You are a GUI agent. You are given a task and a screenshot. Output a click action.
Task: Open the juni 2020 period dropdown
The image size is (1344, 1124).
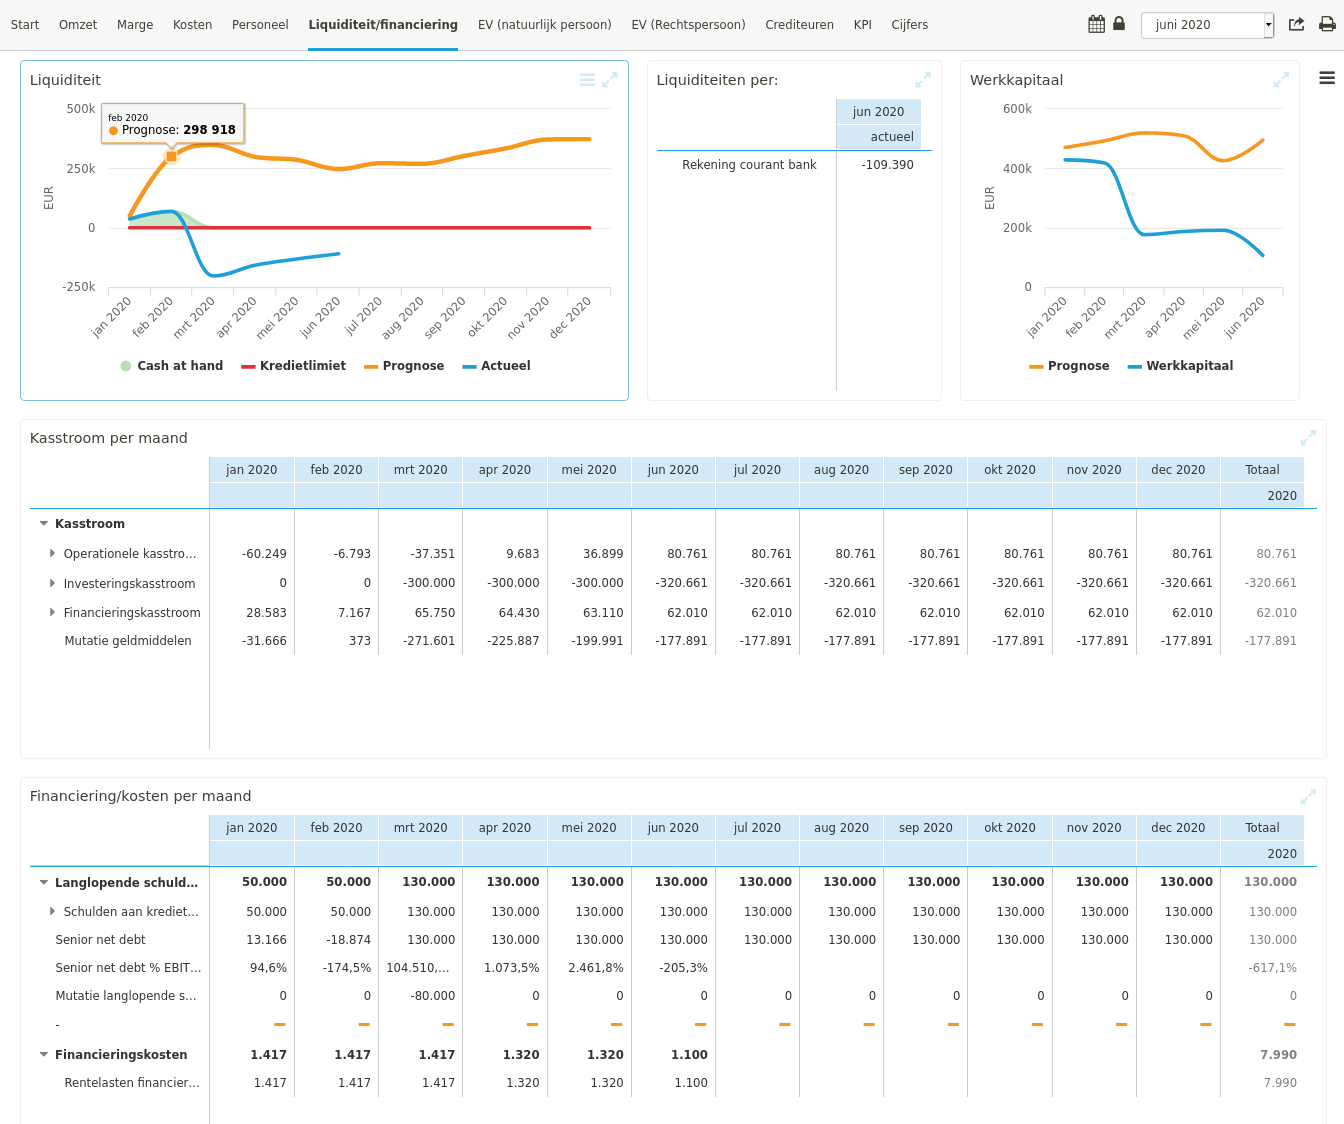point(1268,25)
